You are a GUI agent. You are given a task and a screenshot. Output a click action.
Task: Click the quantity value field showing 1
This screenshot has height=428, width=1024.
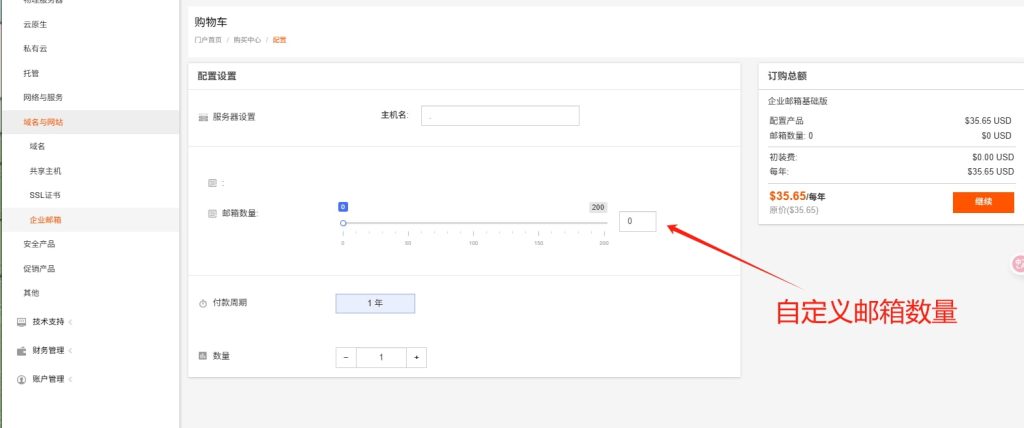pyautogui.click(x=381, y=357)
